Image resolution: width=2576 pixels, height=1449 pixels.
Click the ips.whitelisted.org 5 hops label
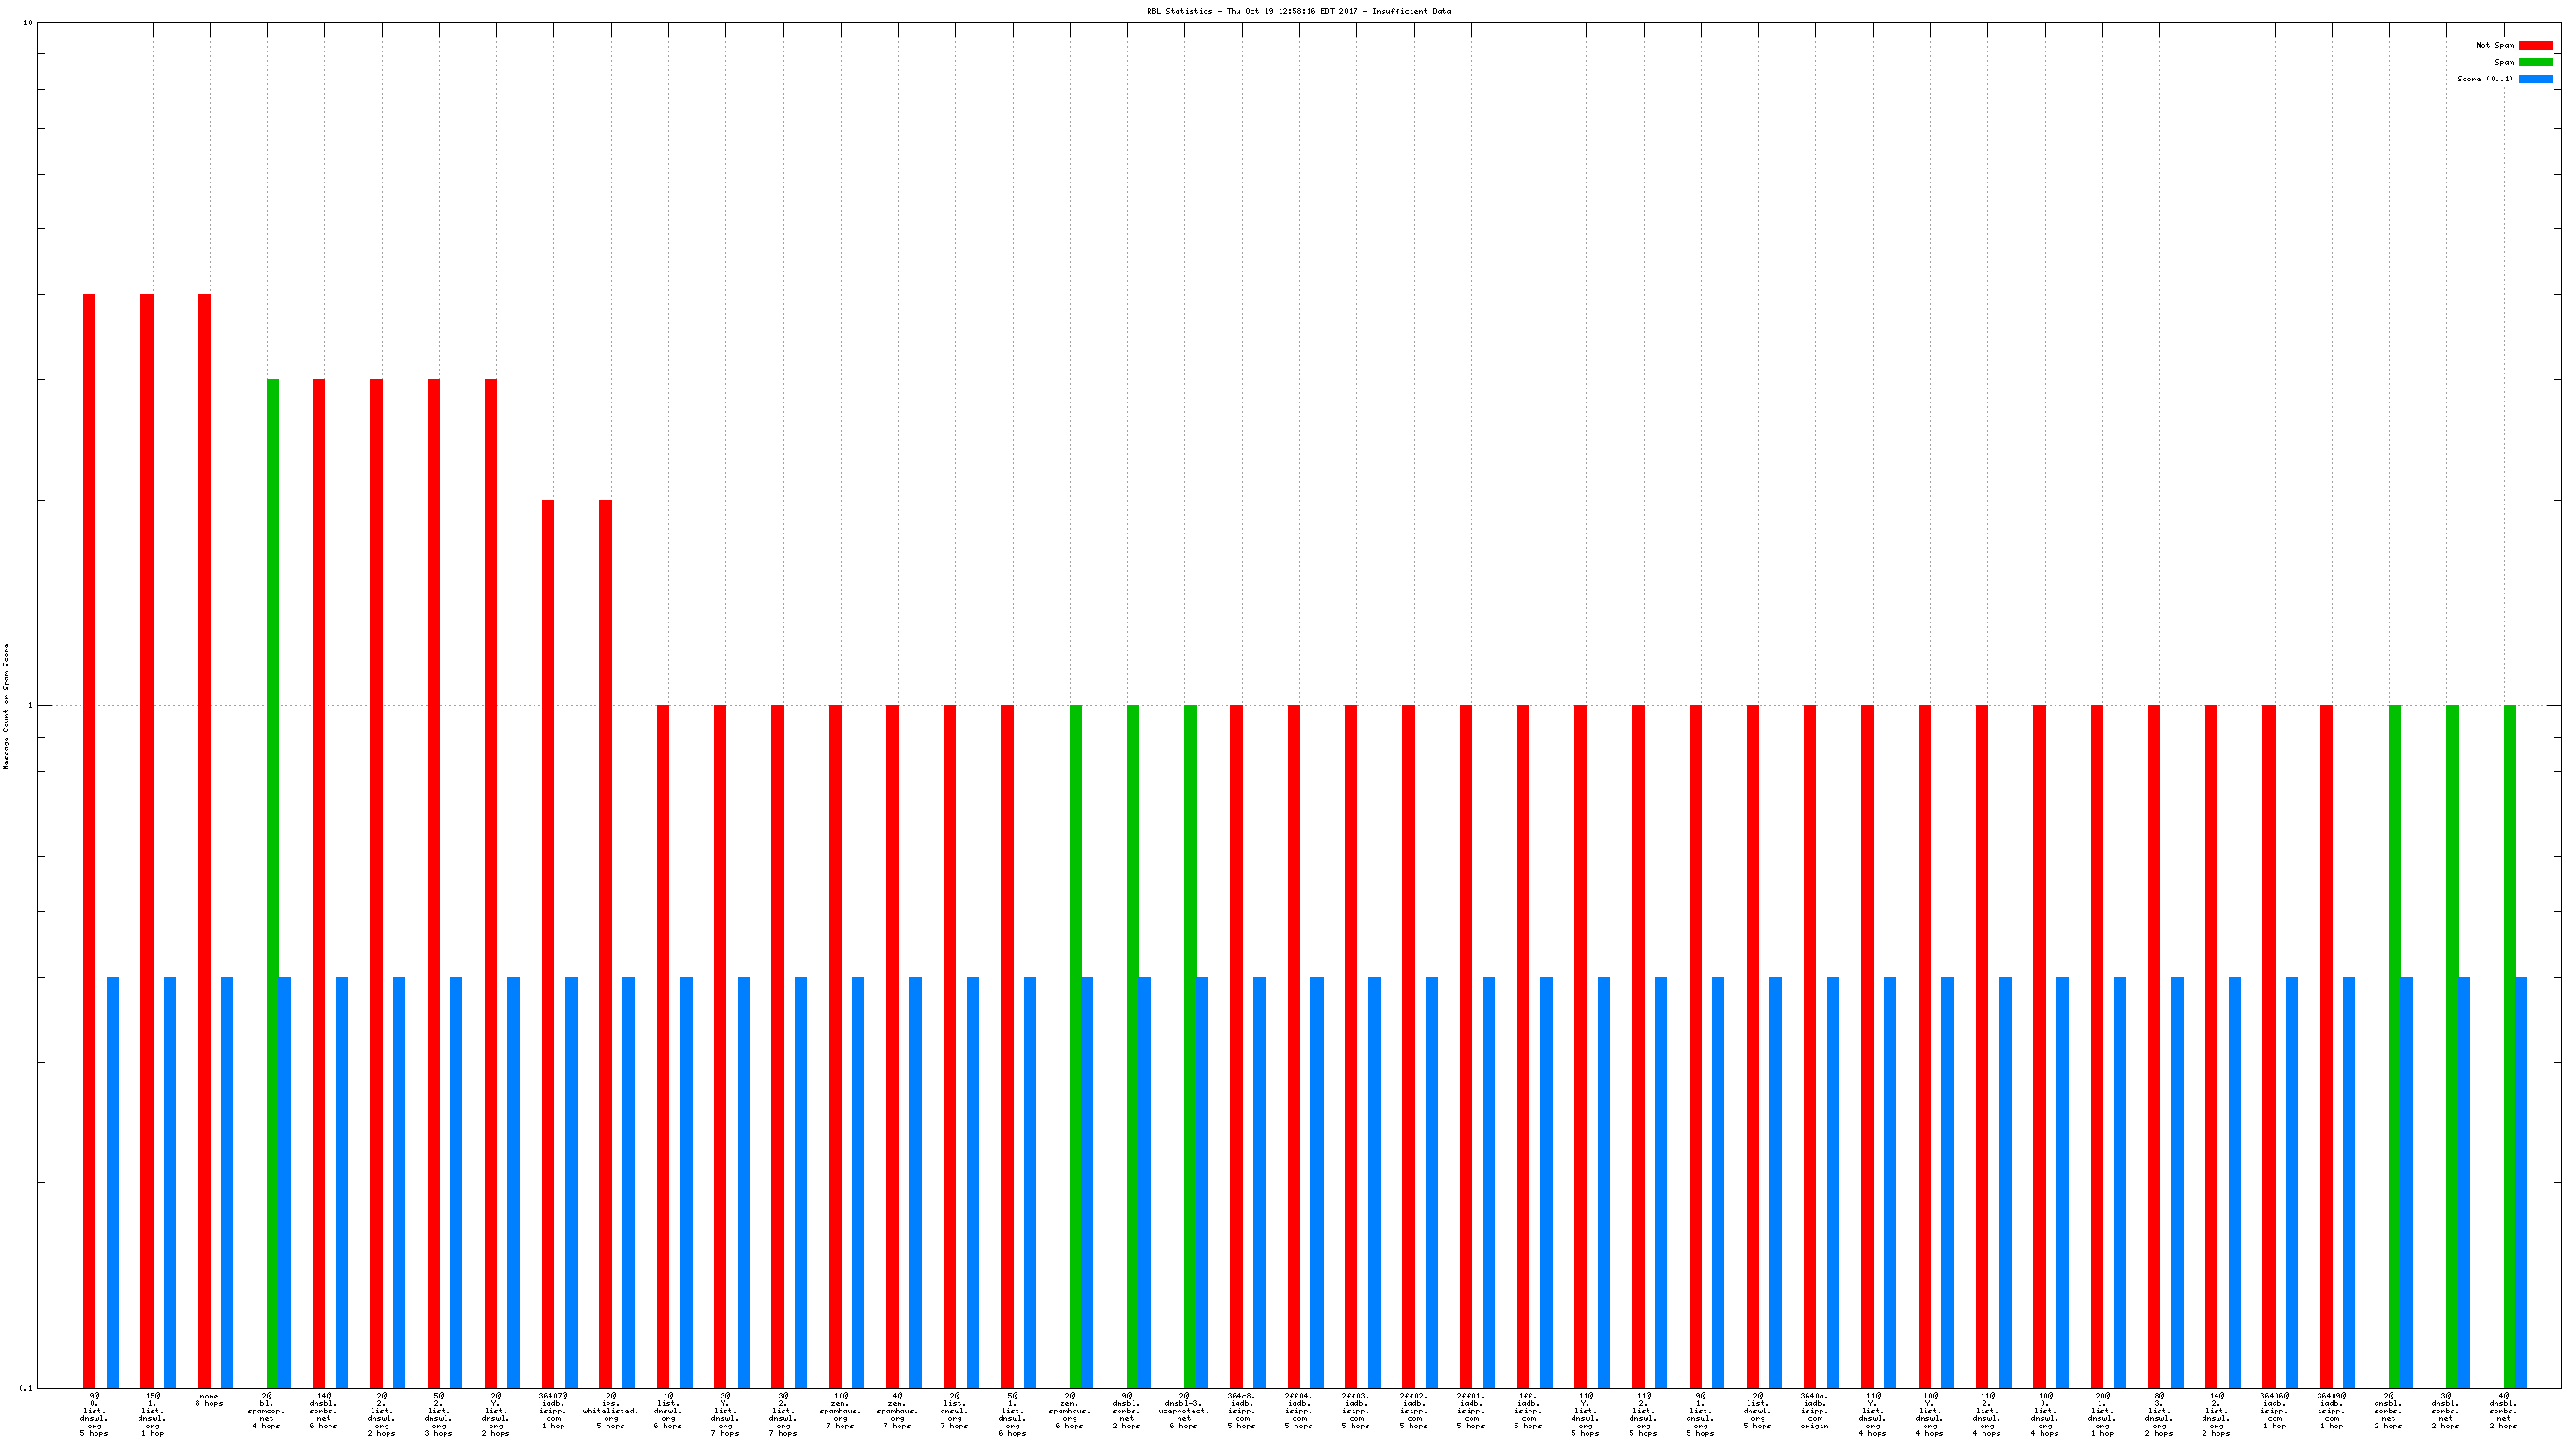pos(610,1410)
